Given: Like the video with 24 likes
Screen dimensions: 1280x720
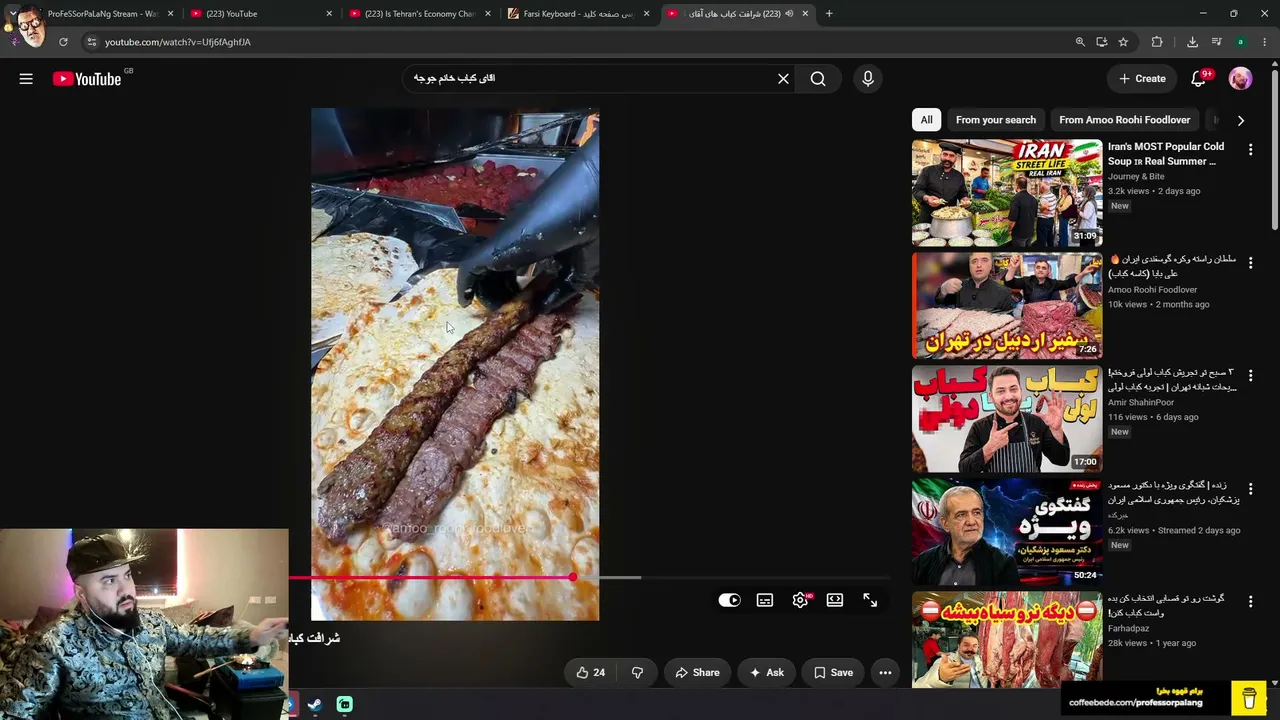Looking at the screenshot, I should 589,673.
